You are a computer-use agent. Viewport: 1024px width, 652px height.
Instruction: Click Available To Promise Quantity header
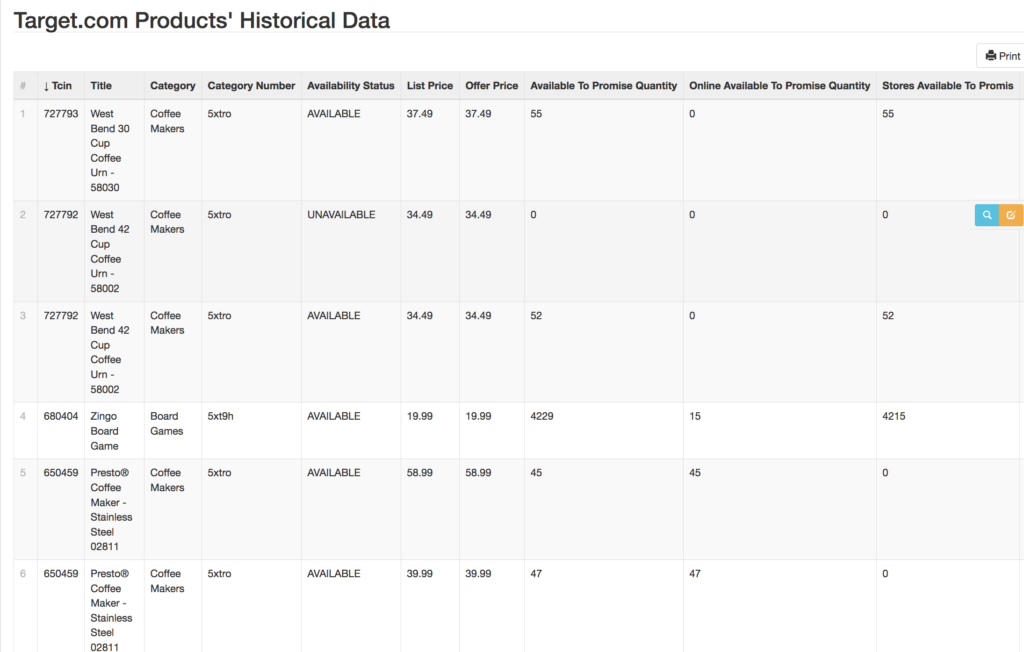coord(603,86)
